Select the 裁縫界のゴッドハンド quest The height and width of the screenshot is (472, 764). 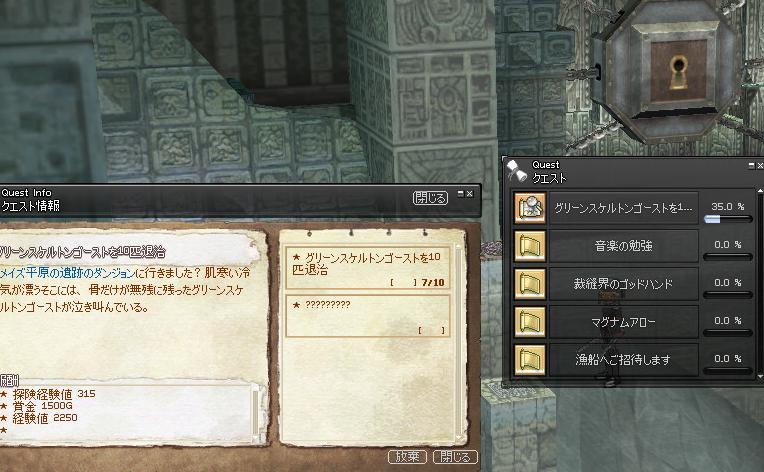[623, 284]
